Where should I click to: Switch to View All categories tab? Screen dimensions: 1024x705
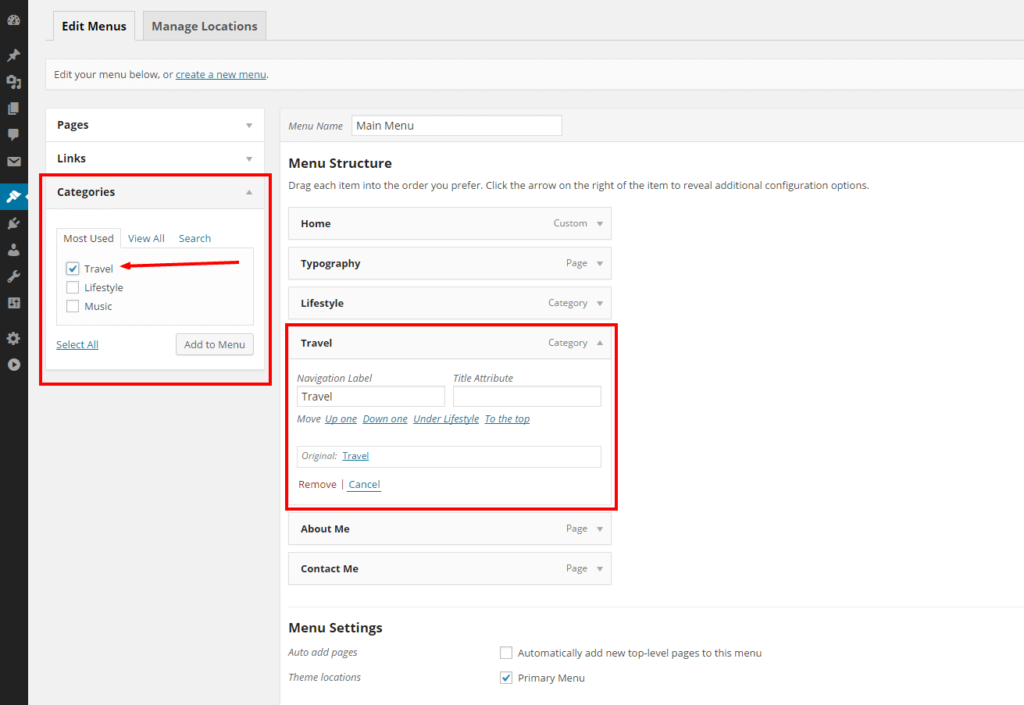coord(146,238)
